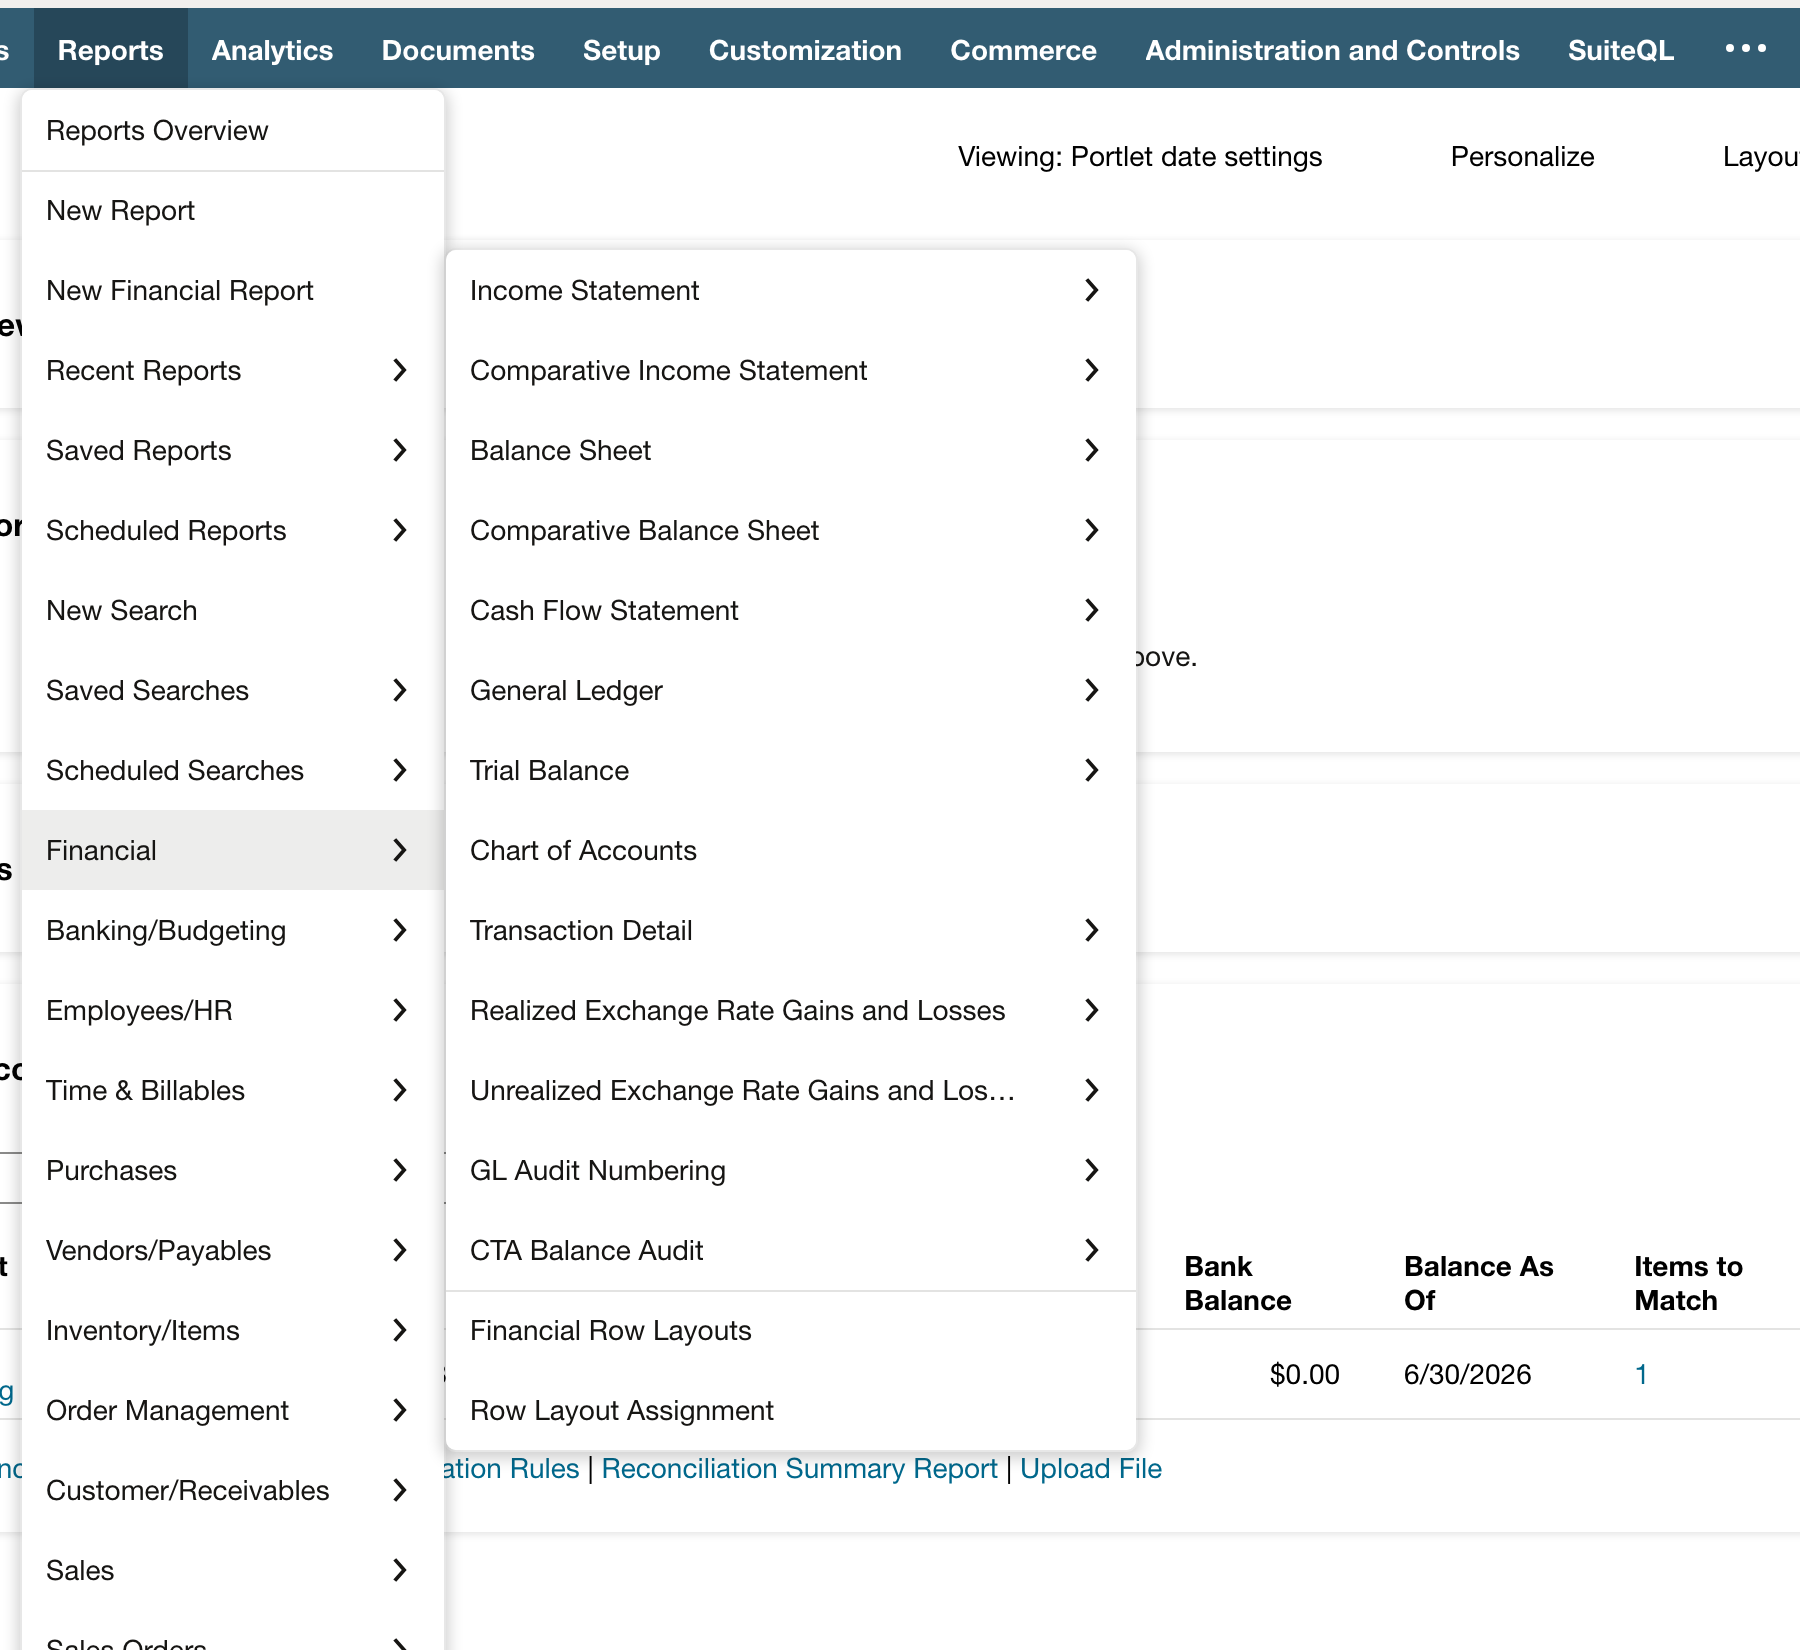Select Financial Row Layouts

(x=790, y=1331)
